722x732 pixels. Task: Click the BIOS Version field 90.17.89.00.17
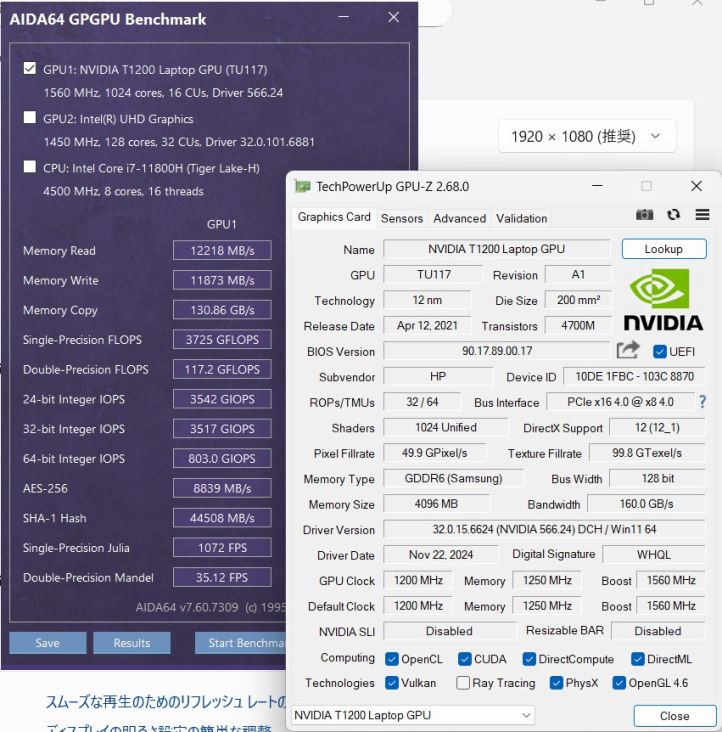[497, 351]
